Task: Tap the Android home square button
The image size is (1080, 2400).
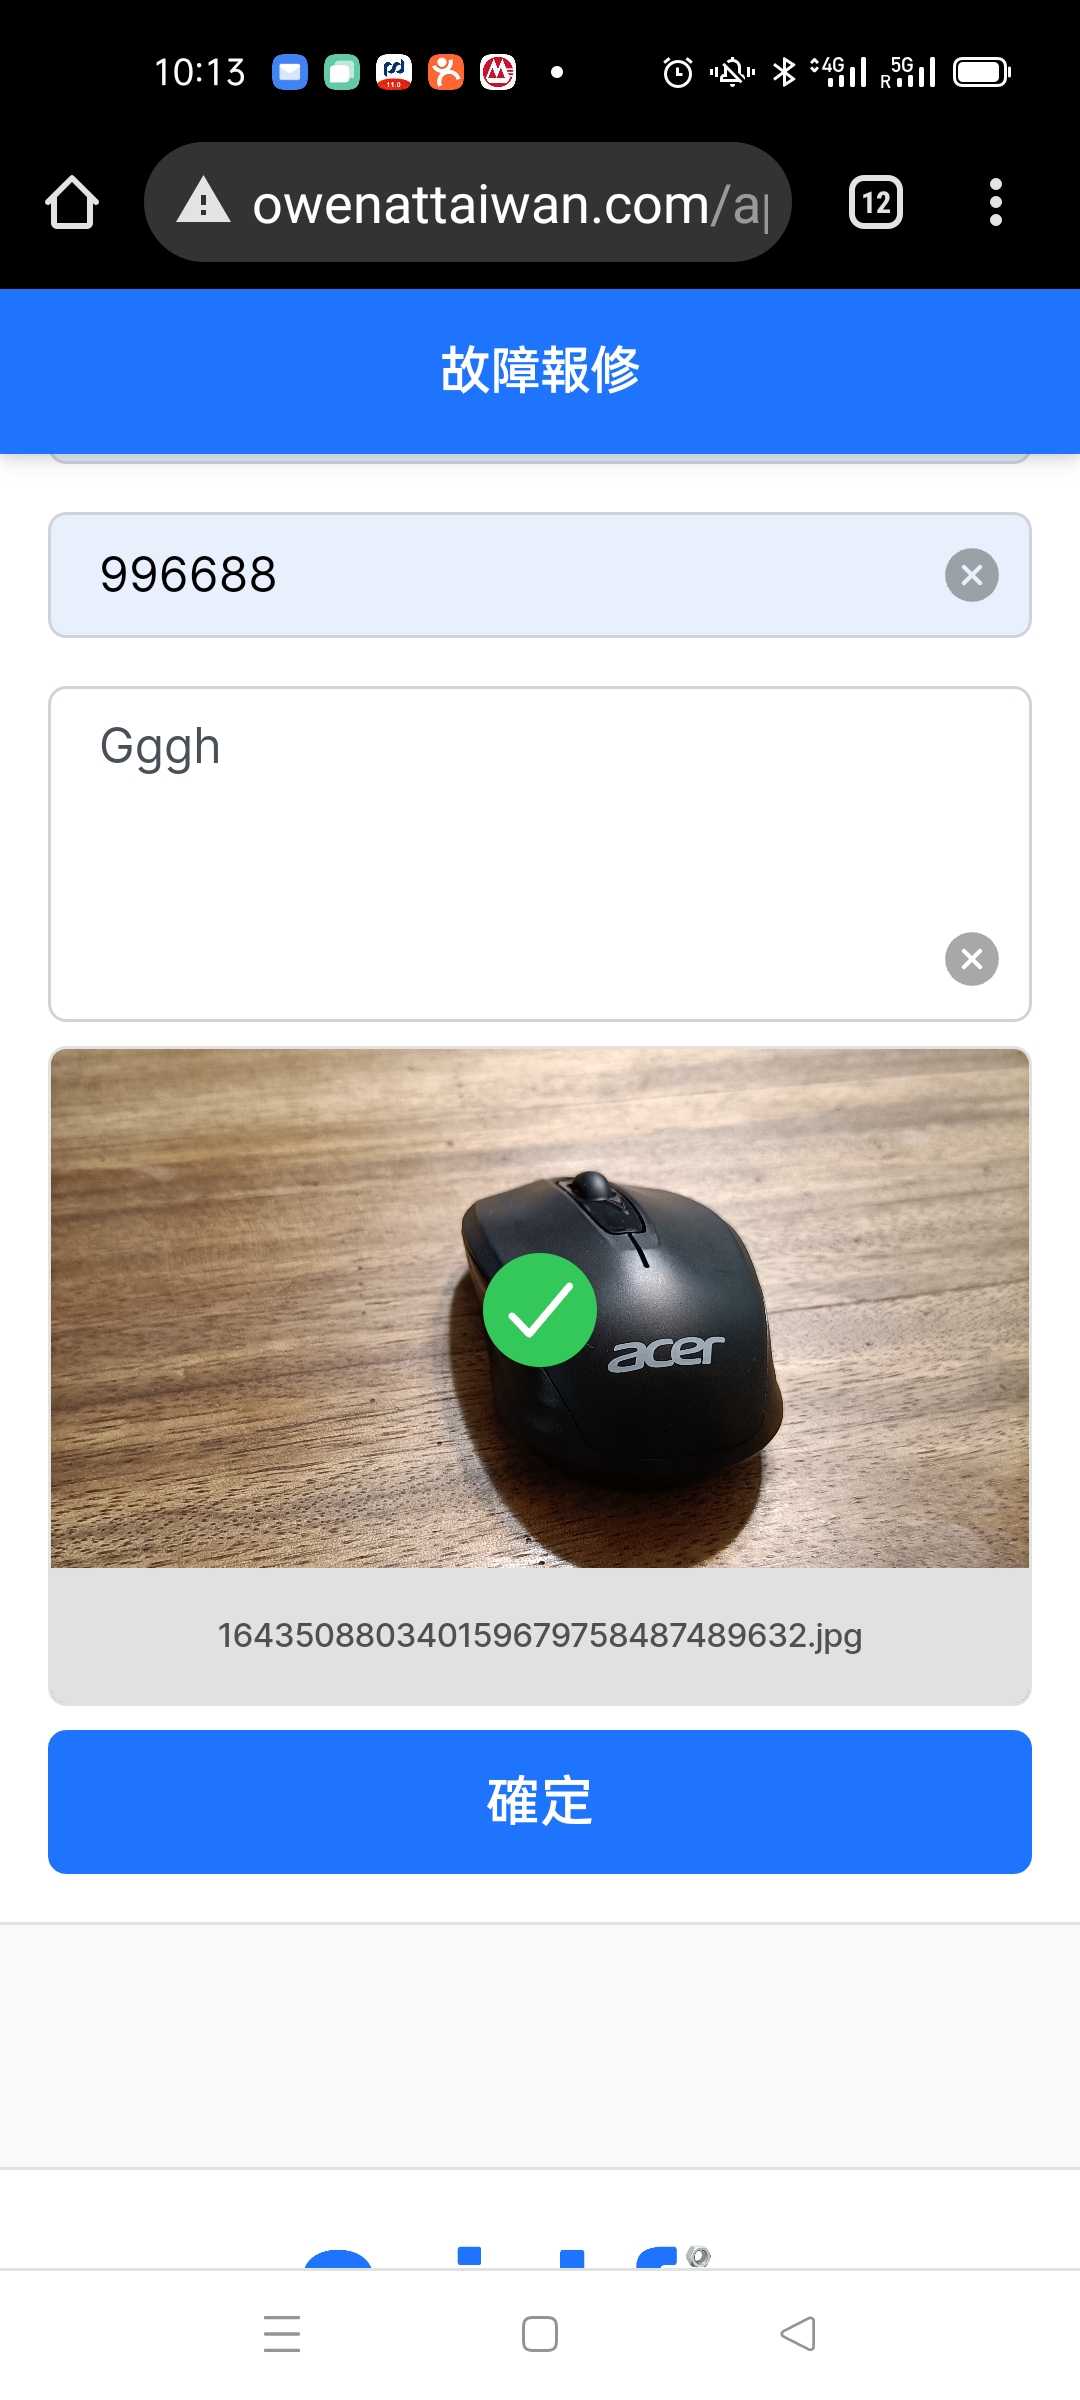Action: point(540,2334)
